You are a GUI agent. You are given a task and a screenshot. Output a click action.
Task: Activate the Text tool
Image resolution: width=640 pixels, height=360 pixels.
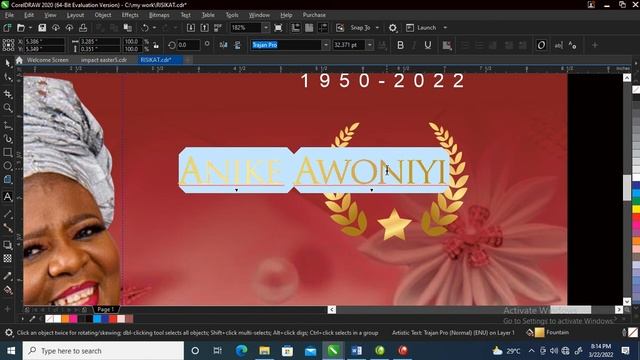point(8,197)
